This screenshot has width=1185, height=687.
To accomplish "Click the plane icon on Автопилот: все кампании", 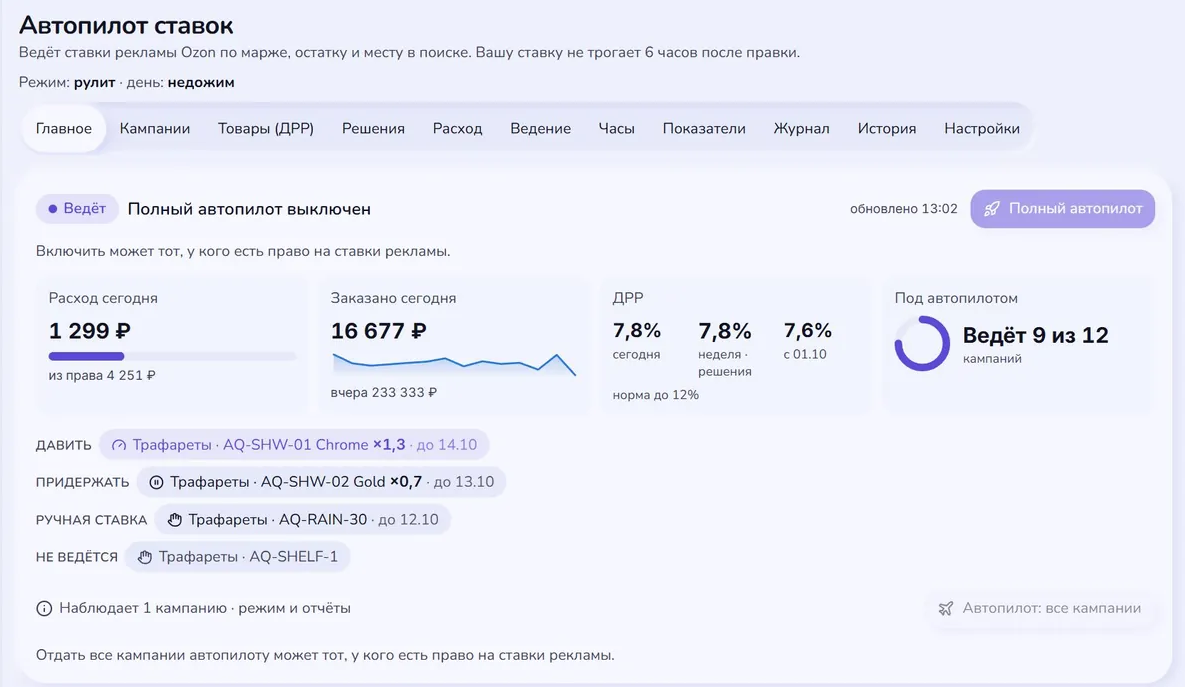I will click(x=945, y=608).
